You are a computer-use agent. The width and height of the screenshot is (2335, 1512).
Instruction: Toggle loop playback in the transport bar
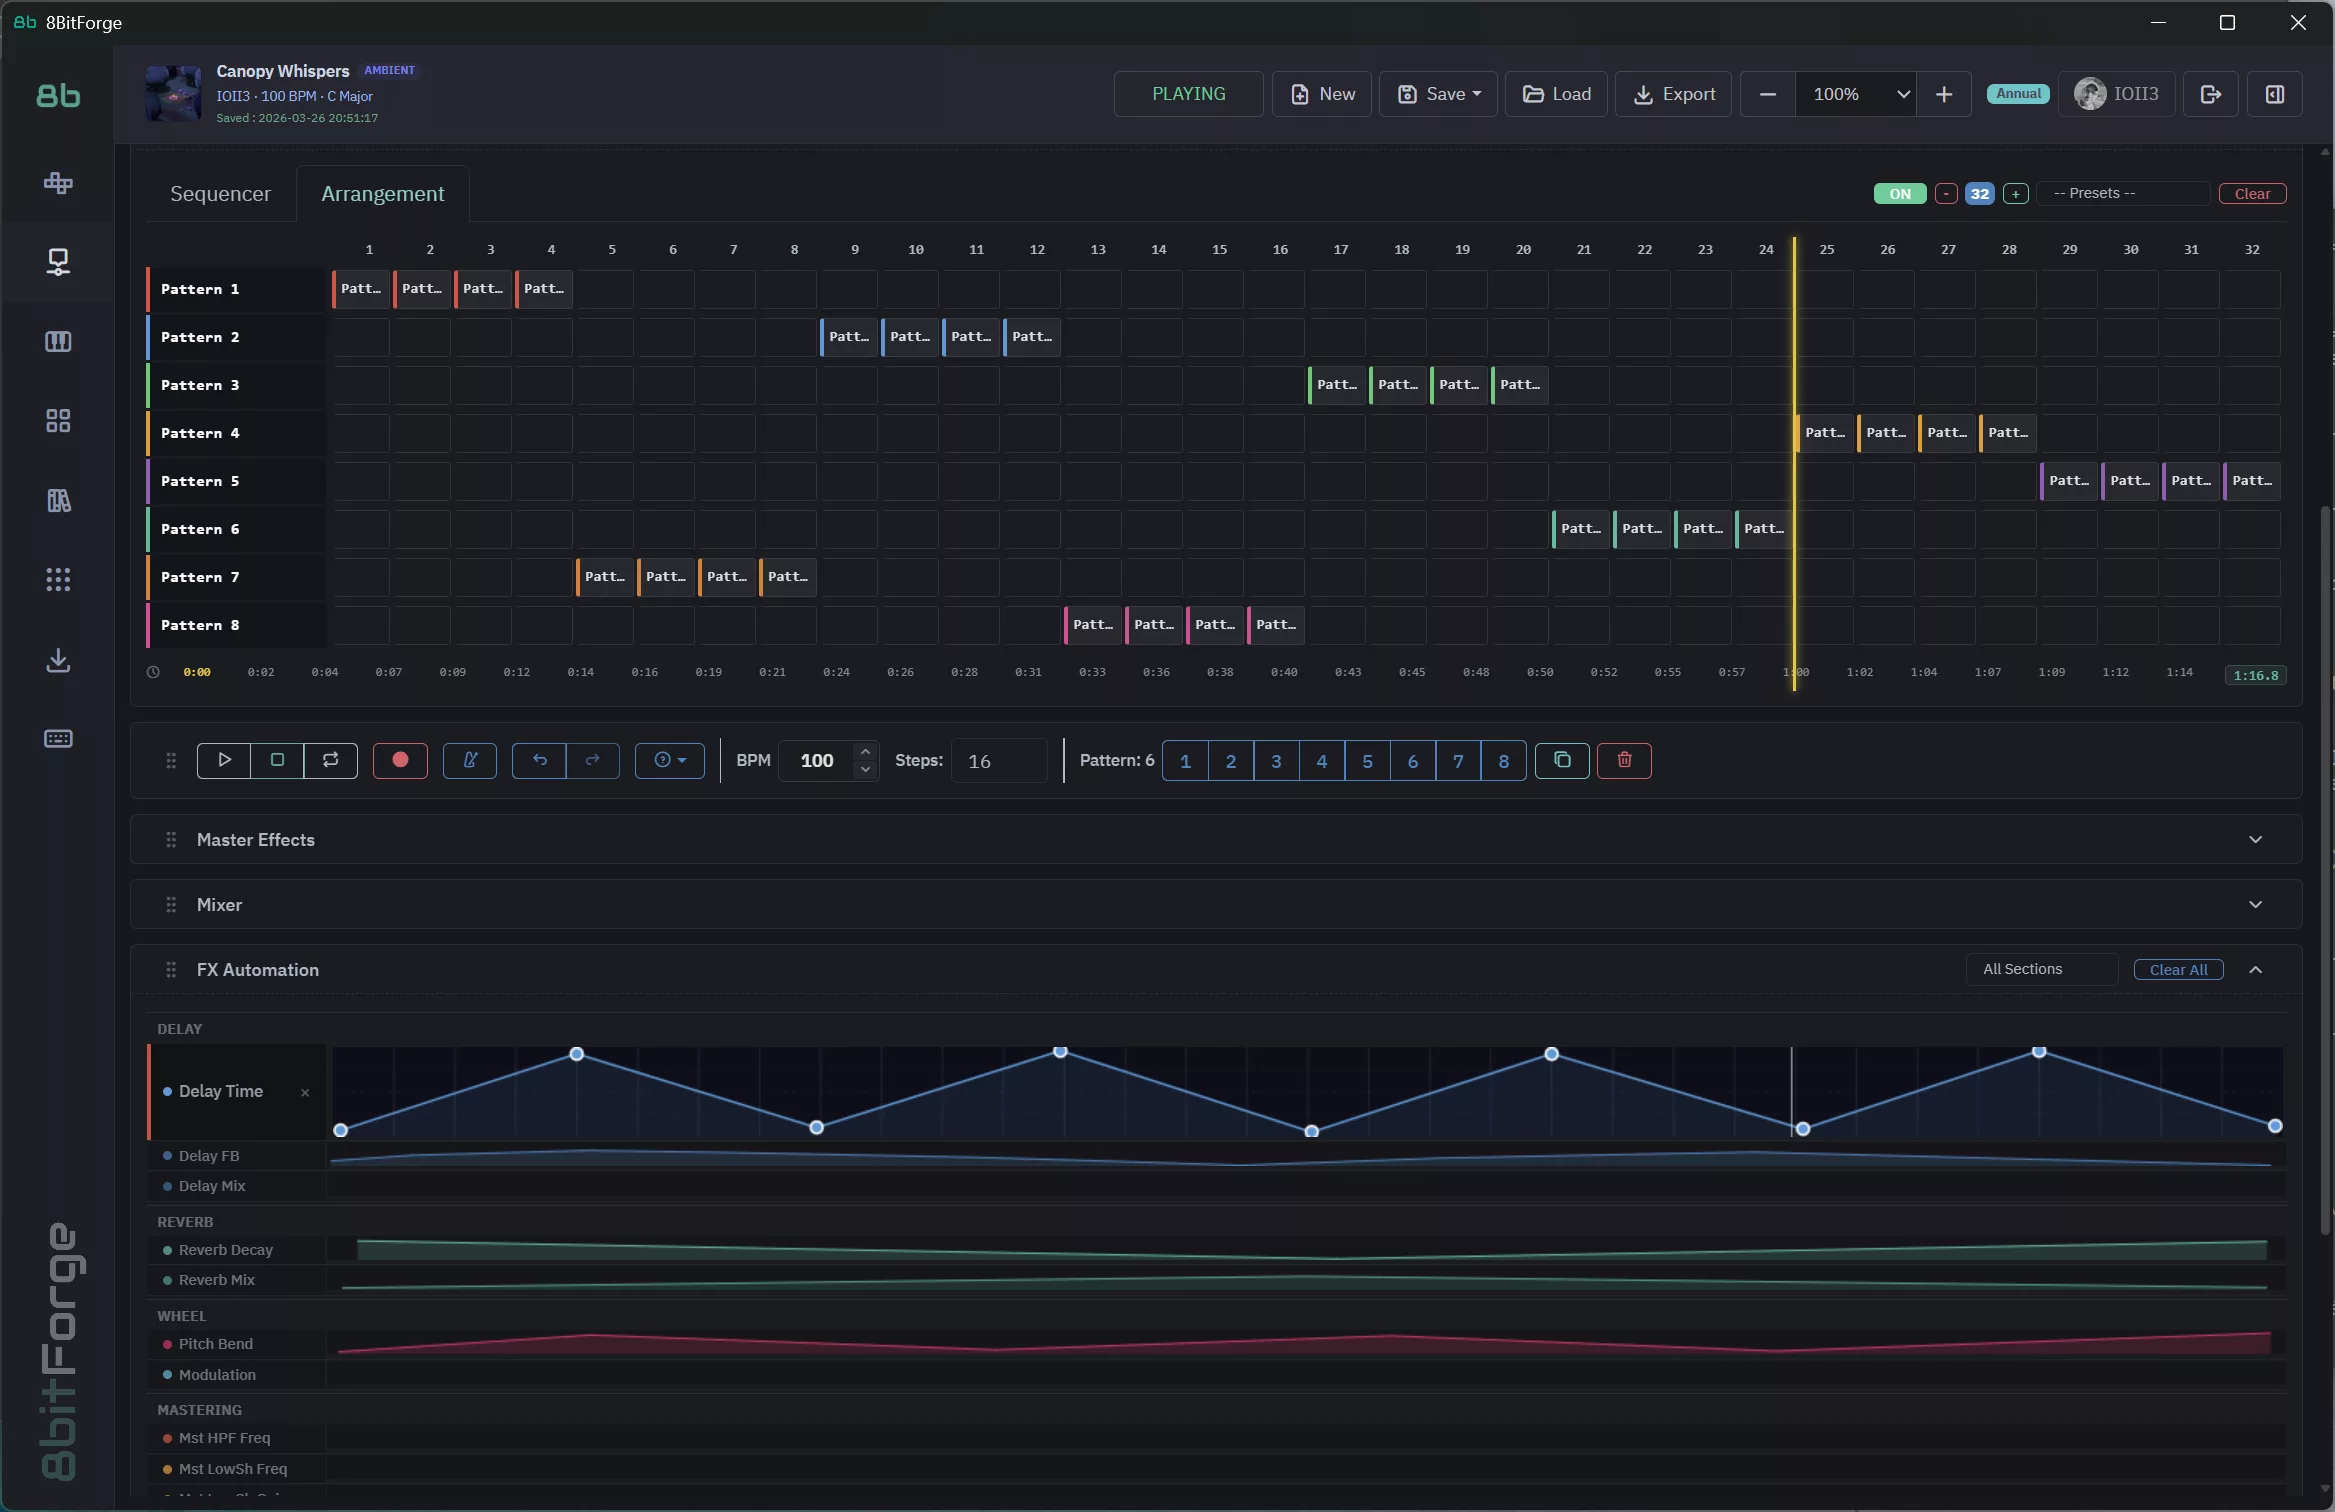(330, 761)
